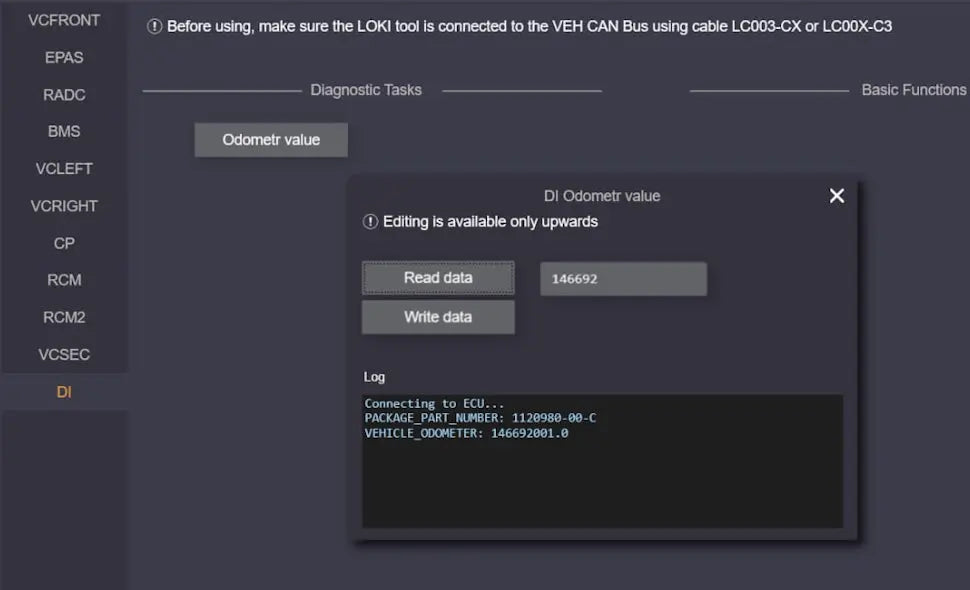
Task: Open the RCM2 diagnostic section
Action: 64,317
